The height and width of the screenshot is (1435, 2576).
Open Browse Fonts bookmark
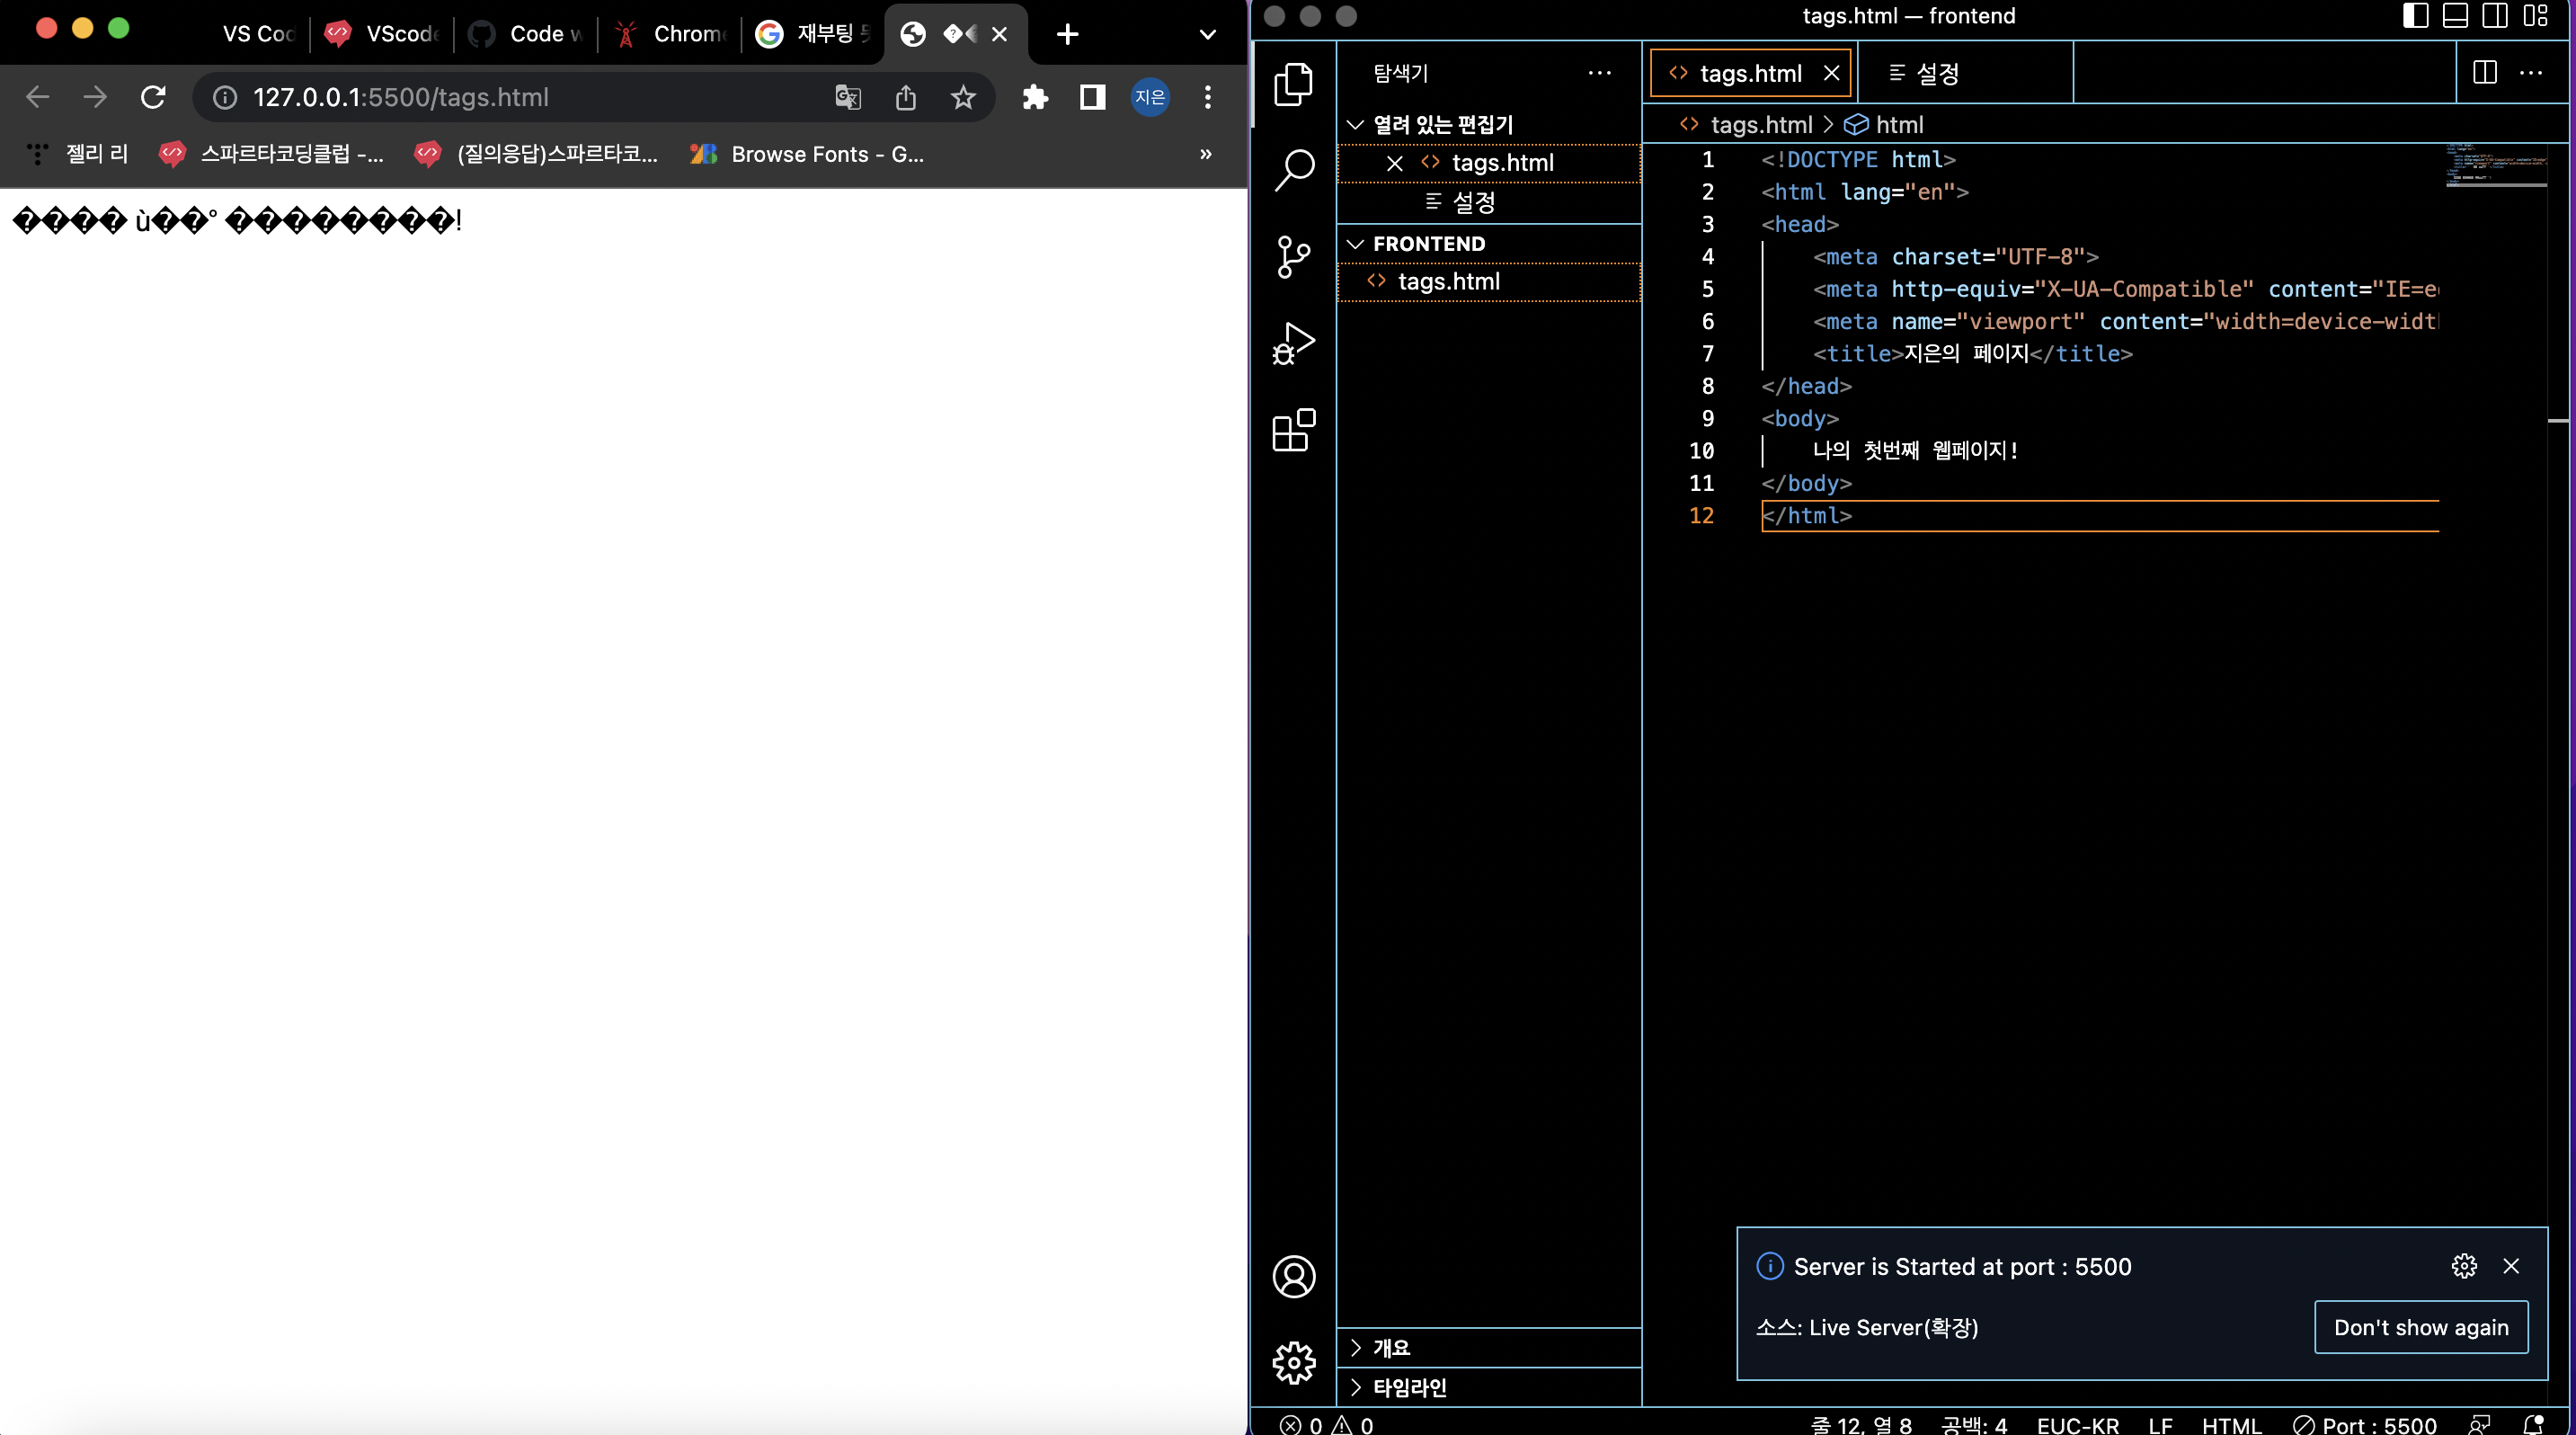point(806,154)
